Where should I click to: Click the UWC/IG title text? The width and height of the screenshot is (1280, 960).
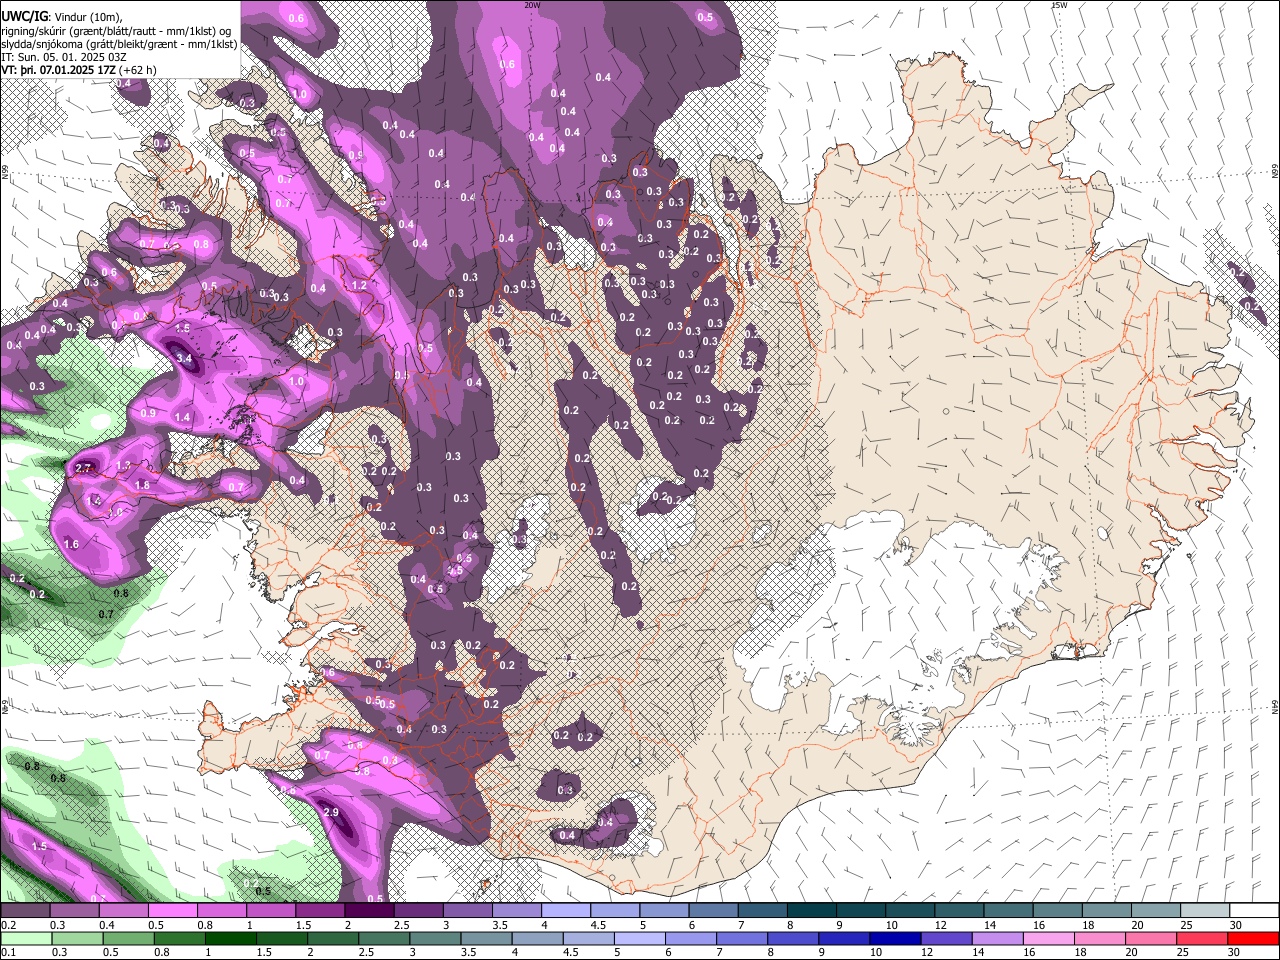coord(23,17)
